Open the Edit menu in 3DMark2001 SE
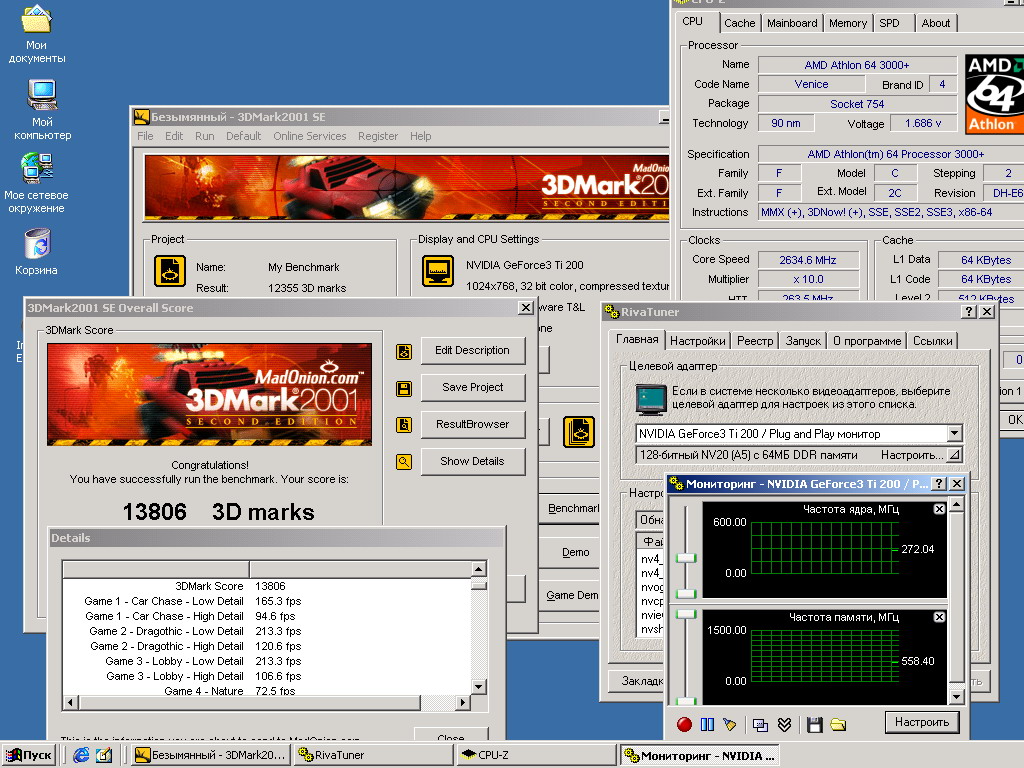Viewport: 1024px width, 768px height. pos(174,136)
